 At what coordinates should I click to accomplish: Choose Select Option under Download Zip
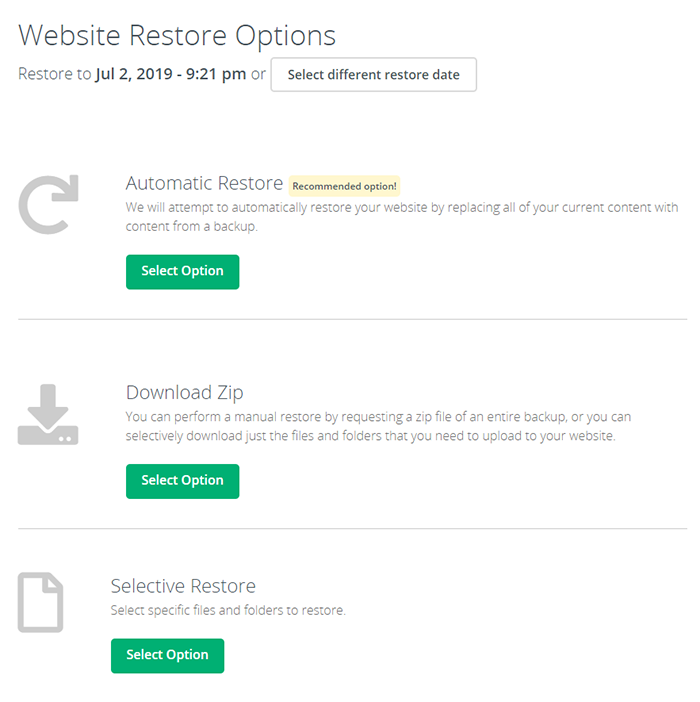(182, 480)
